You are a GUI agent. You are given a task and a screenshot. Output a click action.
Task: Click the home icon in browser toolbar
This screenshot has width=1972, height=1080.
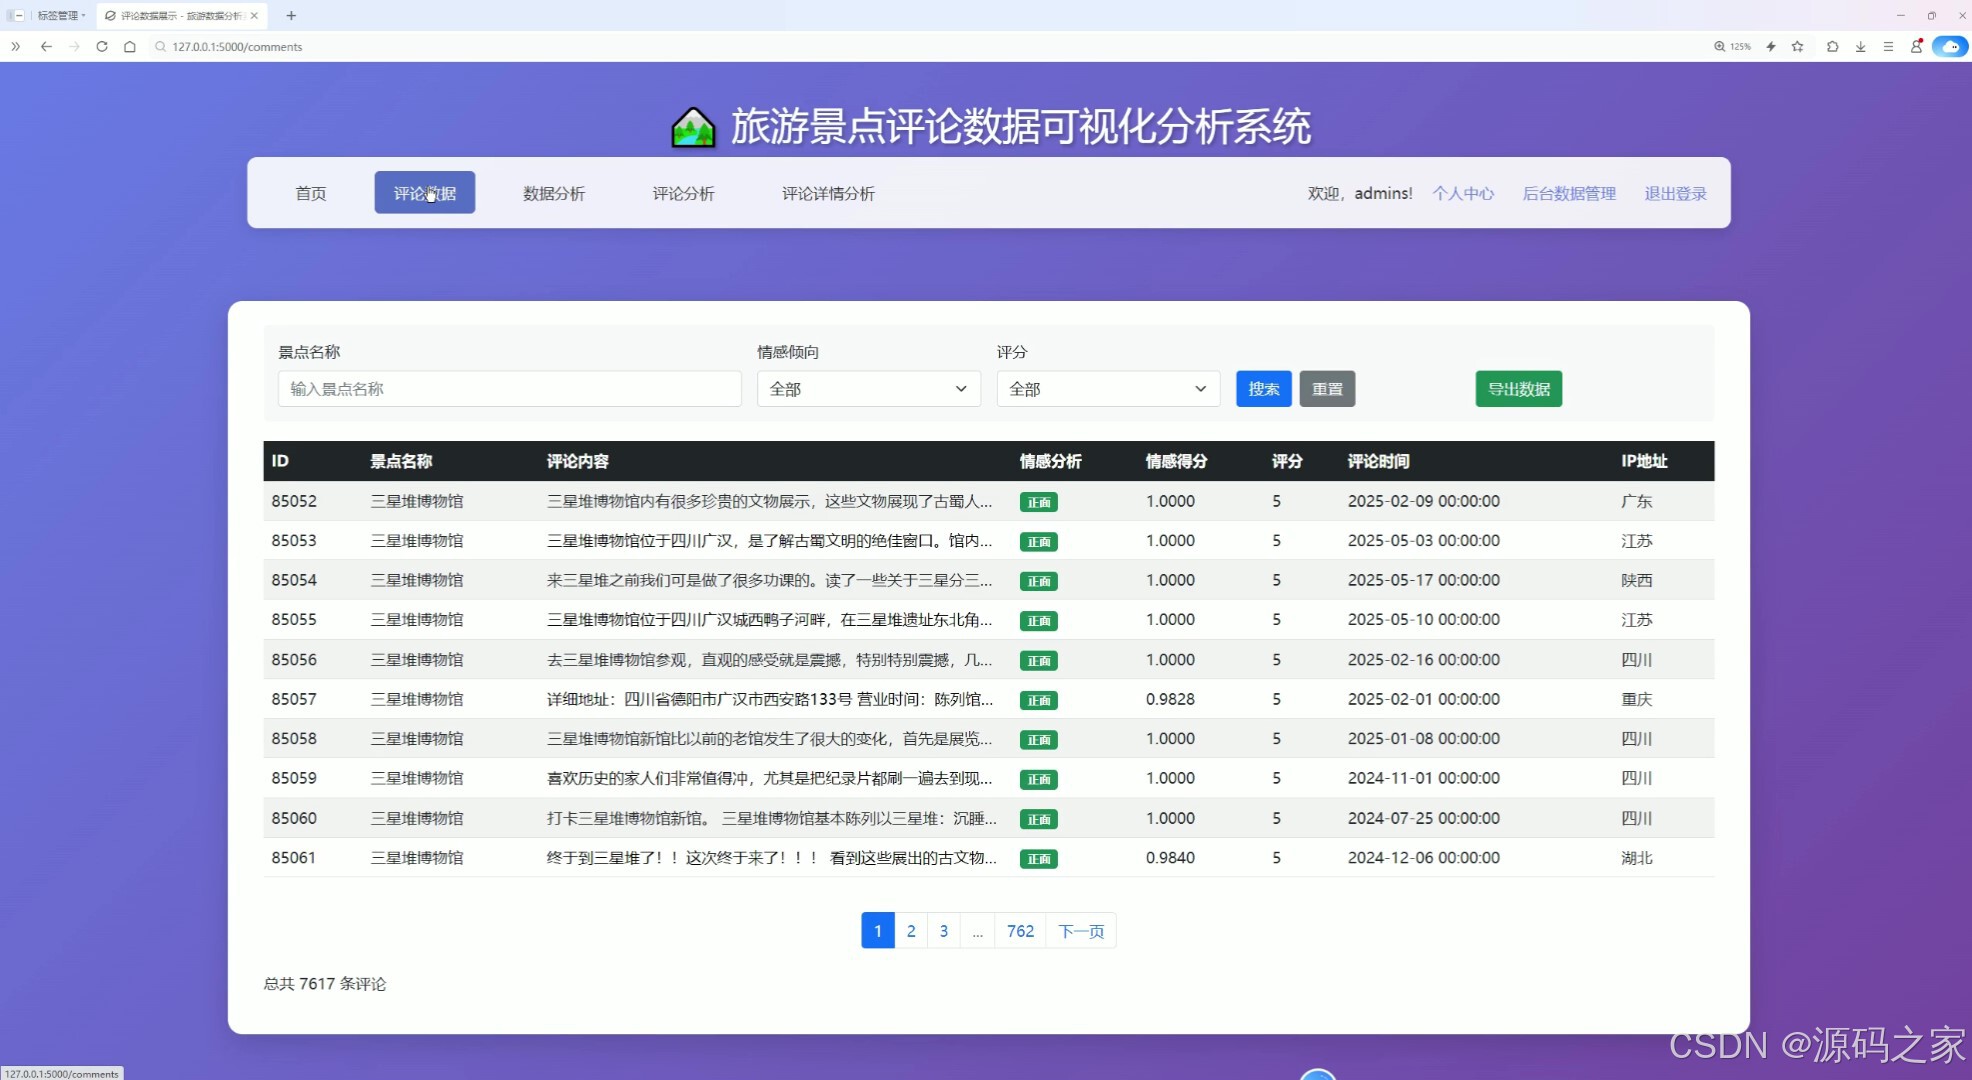click(x=130, y=46)
